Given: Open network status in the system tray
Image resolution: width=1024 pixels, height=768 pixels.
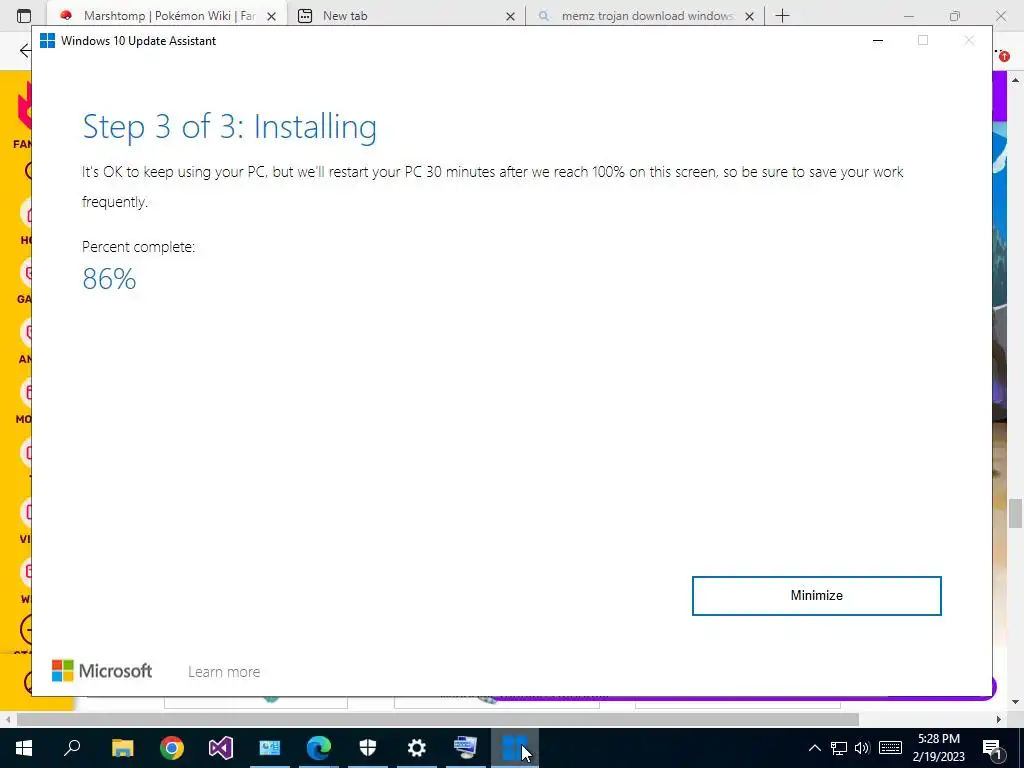Looking at the screenshot, I should [839, 748].
